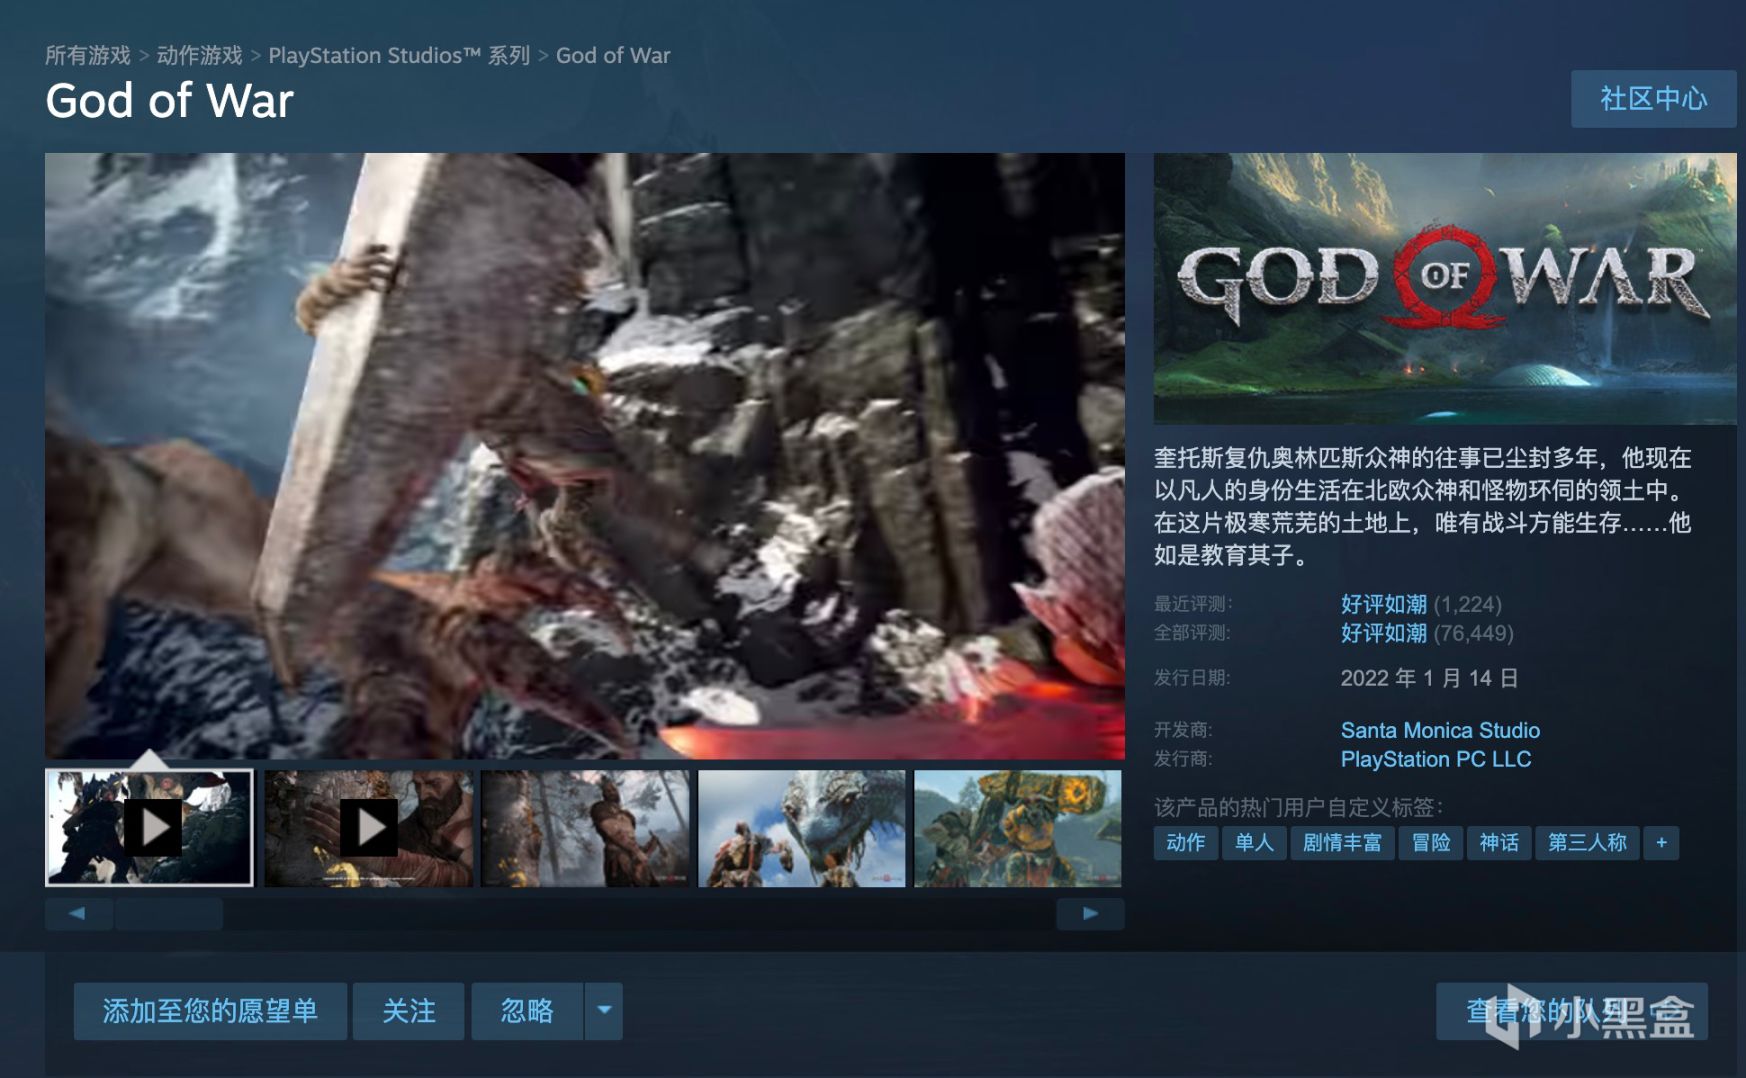Select the 剧情丰富 tag
Screen dimensions: 1746x1078
click(x=1342, y=843)
